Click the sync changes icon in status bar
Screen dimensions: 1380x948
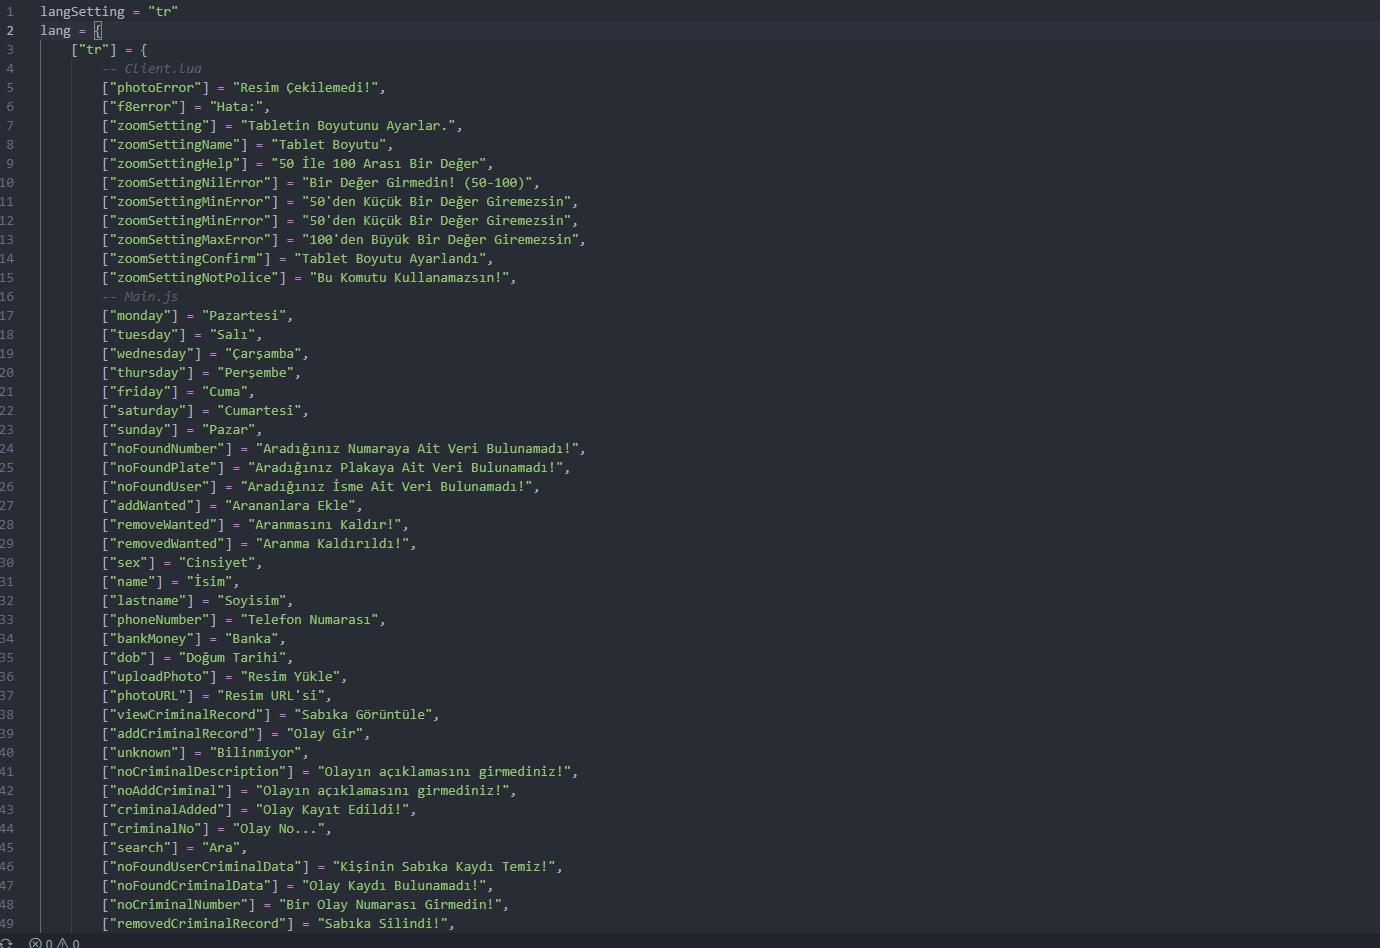coord(5,943)
